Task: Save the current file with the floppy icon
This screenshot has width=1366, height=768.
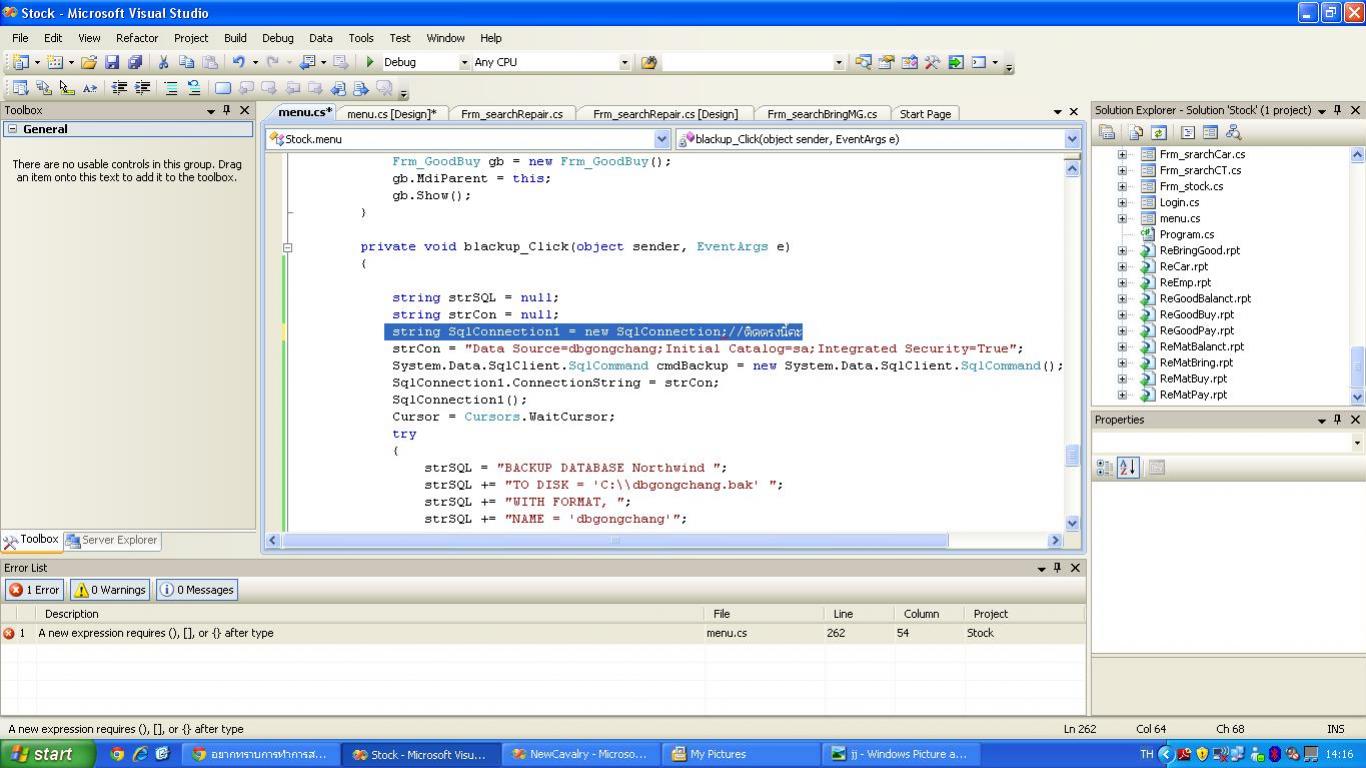Action: click(x=112, y=62)
